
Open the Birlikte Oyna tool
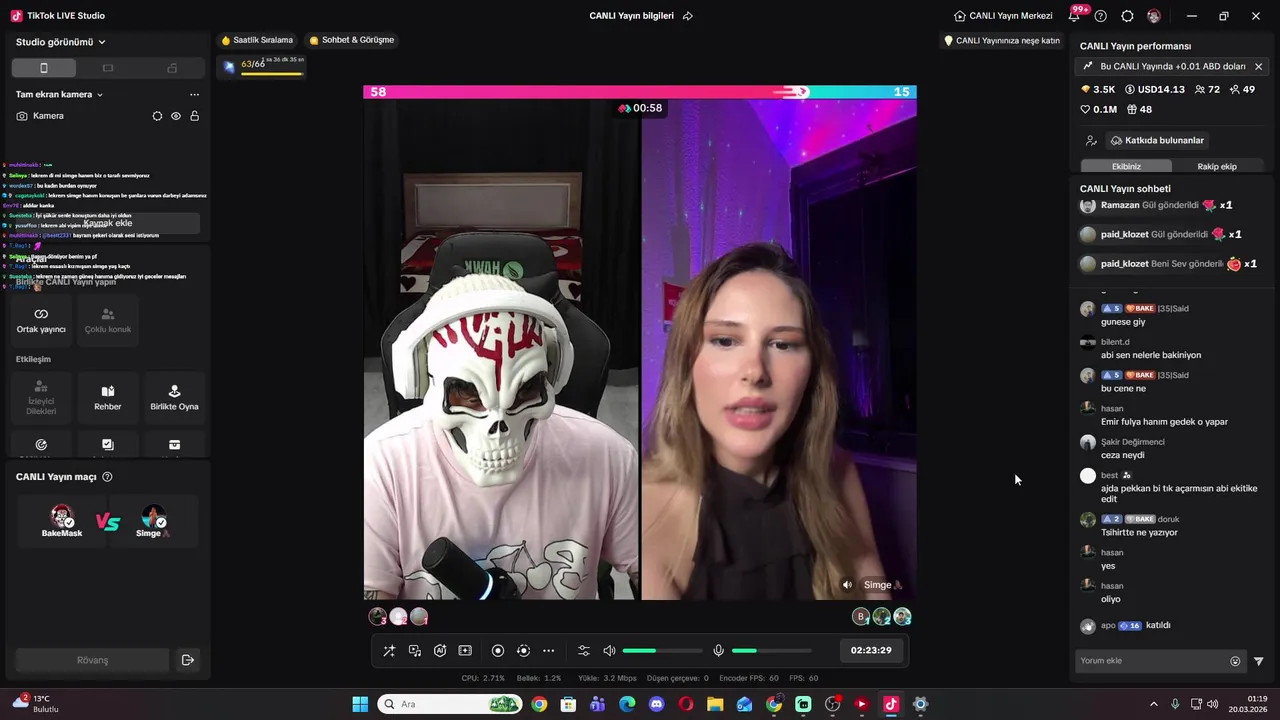click(174, 398)
